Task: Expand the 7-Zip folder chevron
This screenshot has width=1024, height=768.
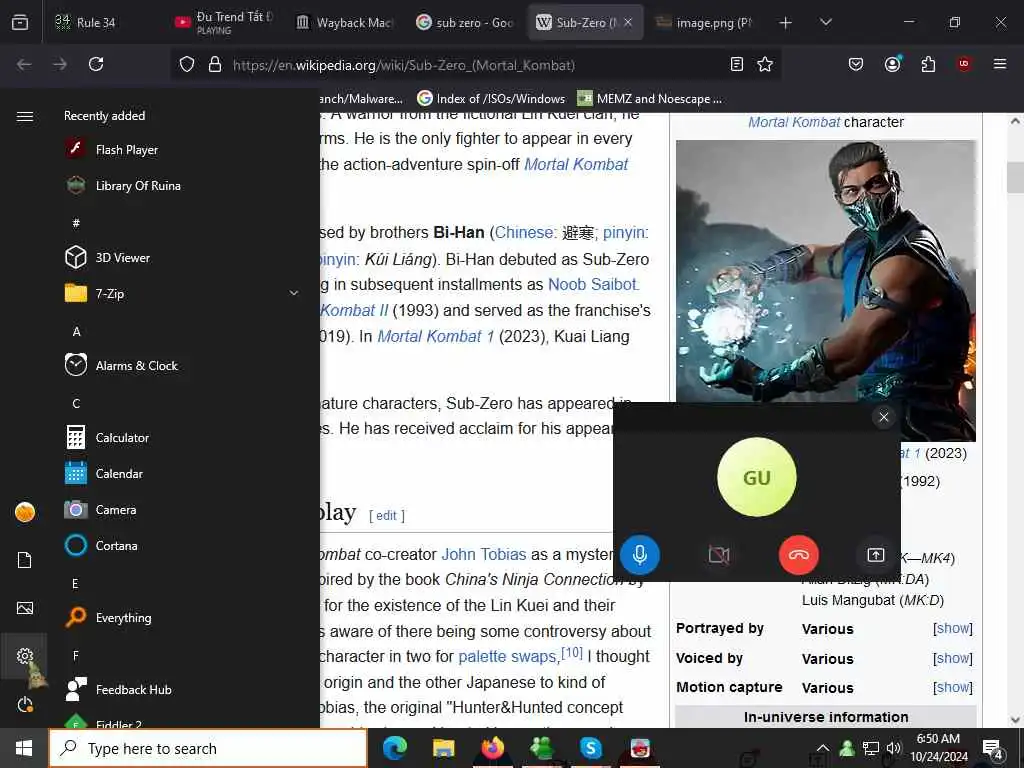Action: tap(294, 293)
